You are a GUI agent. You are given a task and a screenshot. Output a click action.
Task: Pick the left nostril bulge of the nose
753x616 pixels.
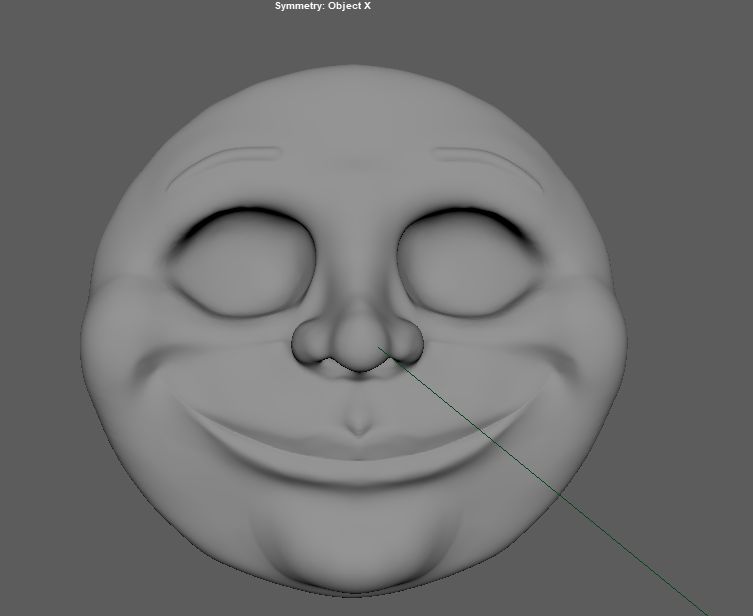pos(310,341)
